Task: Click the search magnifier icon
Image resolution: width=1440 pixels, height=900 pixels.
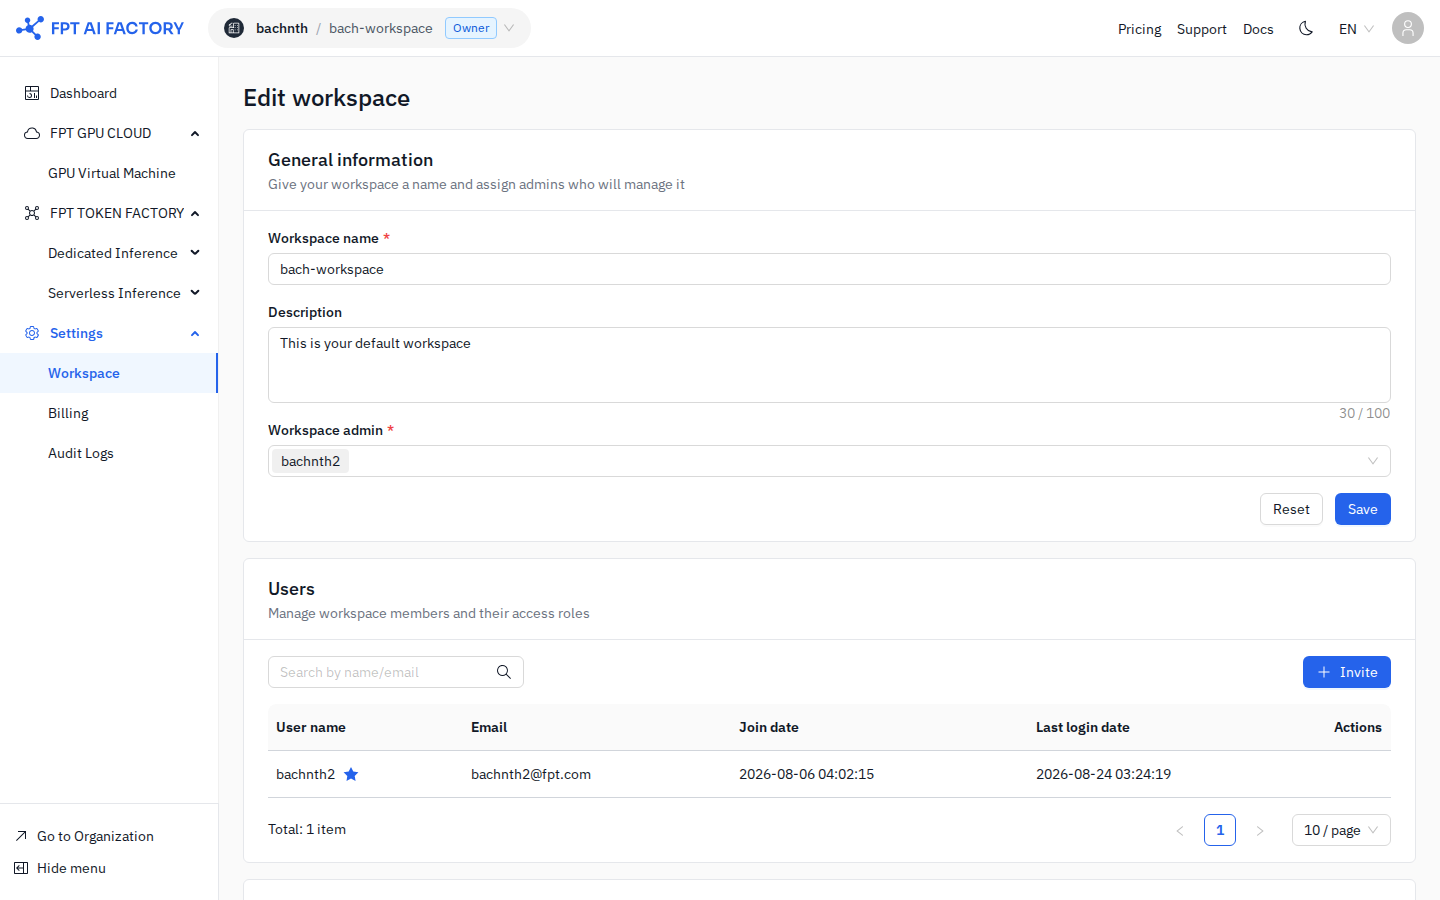Action: click(504, 672)
